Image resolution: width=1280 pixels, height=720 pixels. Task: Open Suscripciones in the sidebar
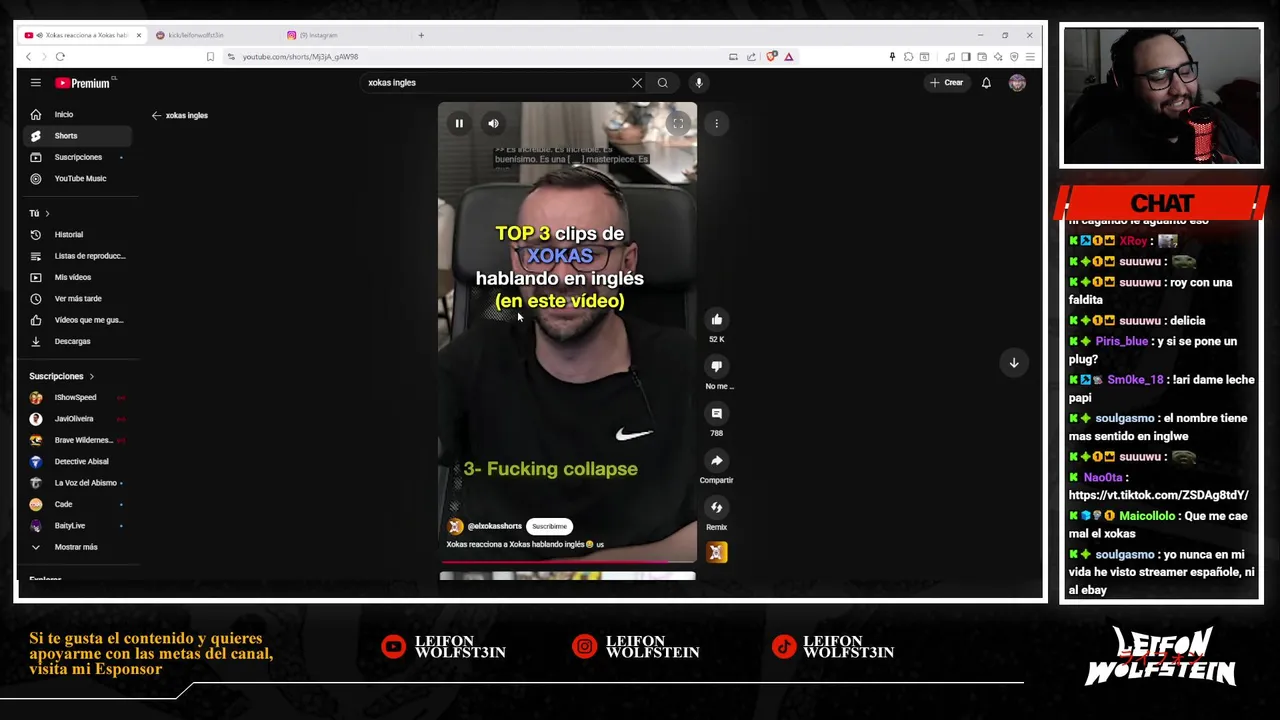point(78,157)
